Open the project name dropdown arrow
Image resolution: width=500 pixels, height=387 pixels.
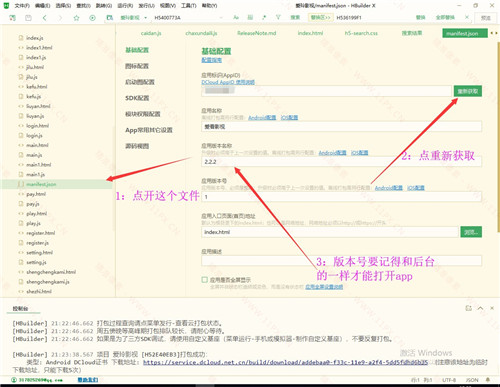pos(146,18)
